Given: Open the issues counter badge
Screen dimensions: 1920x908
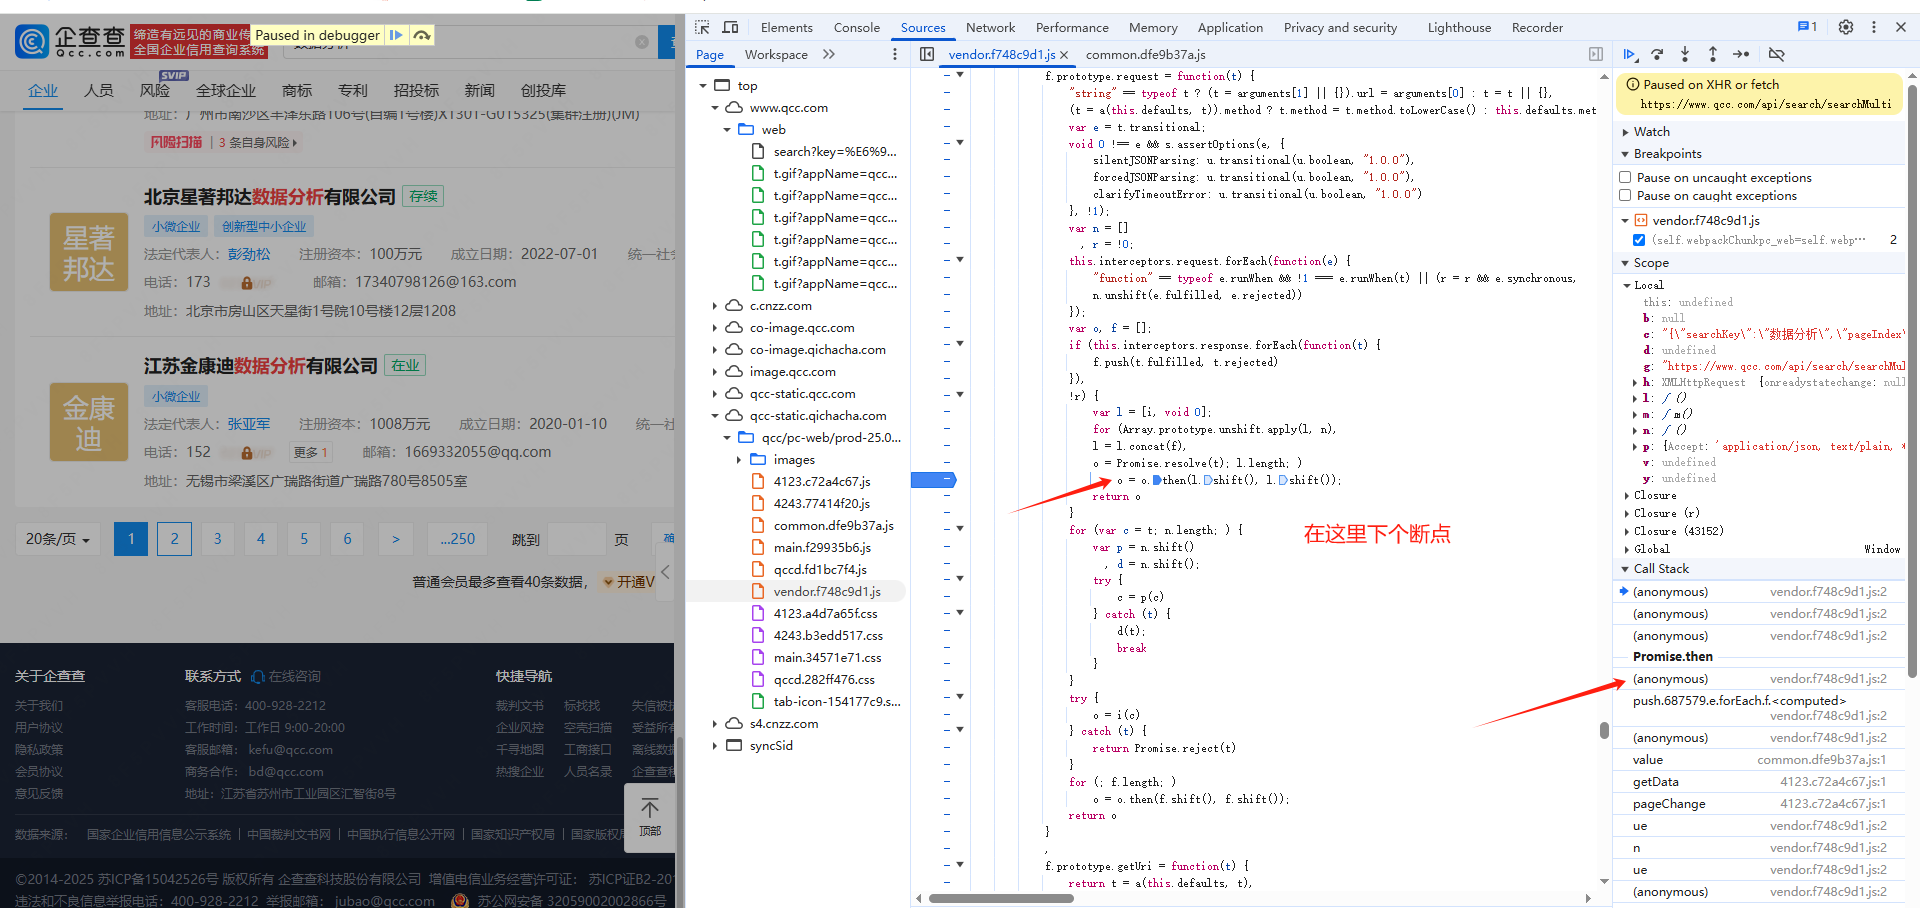Looking at the screenshot, I should (1807, 27).
